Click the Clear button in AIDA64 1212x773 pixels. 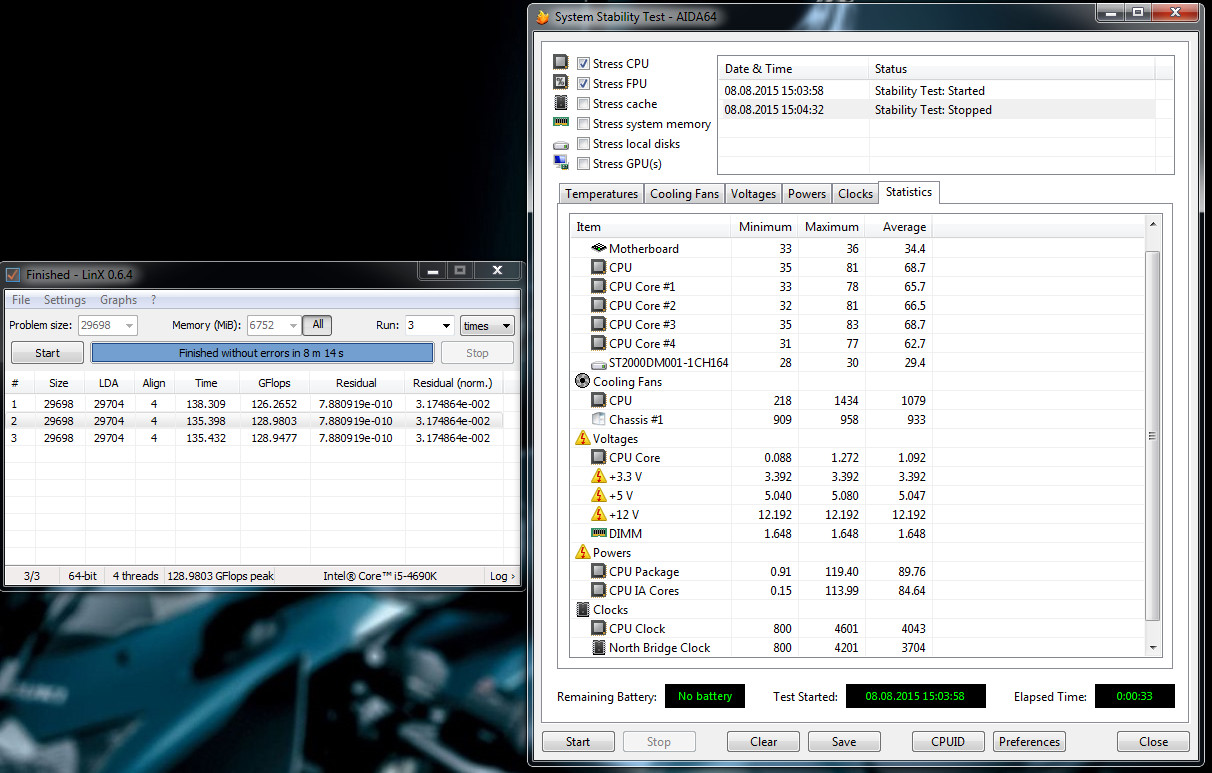(763, 742)
